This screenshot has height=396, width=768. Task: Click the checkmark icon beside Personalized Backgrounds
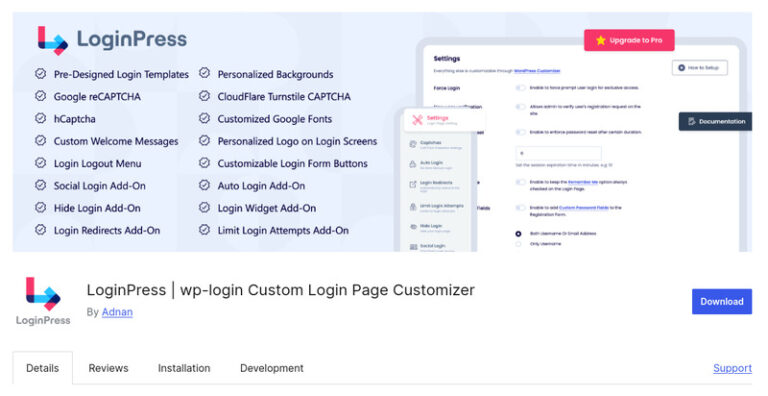[x=204, y=74]
